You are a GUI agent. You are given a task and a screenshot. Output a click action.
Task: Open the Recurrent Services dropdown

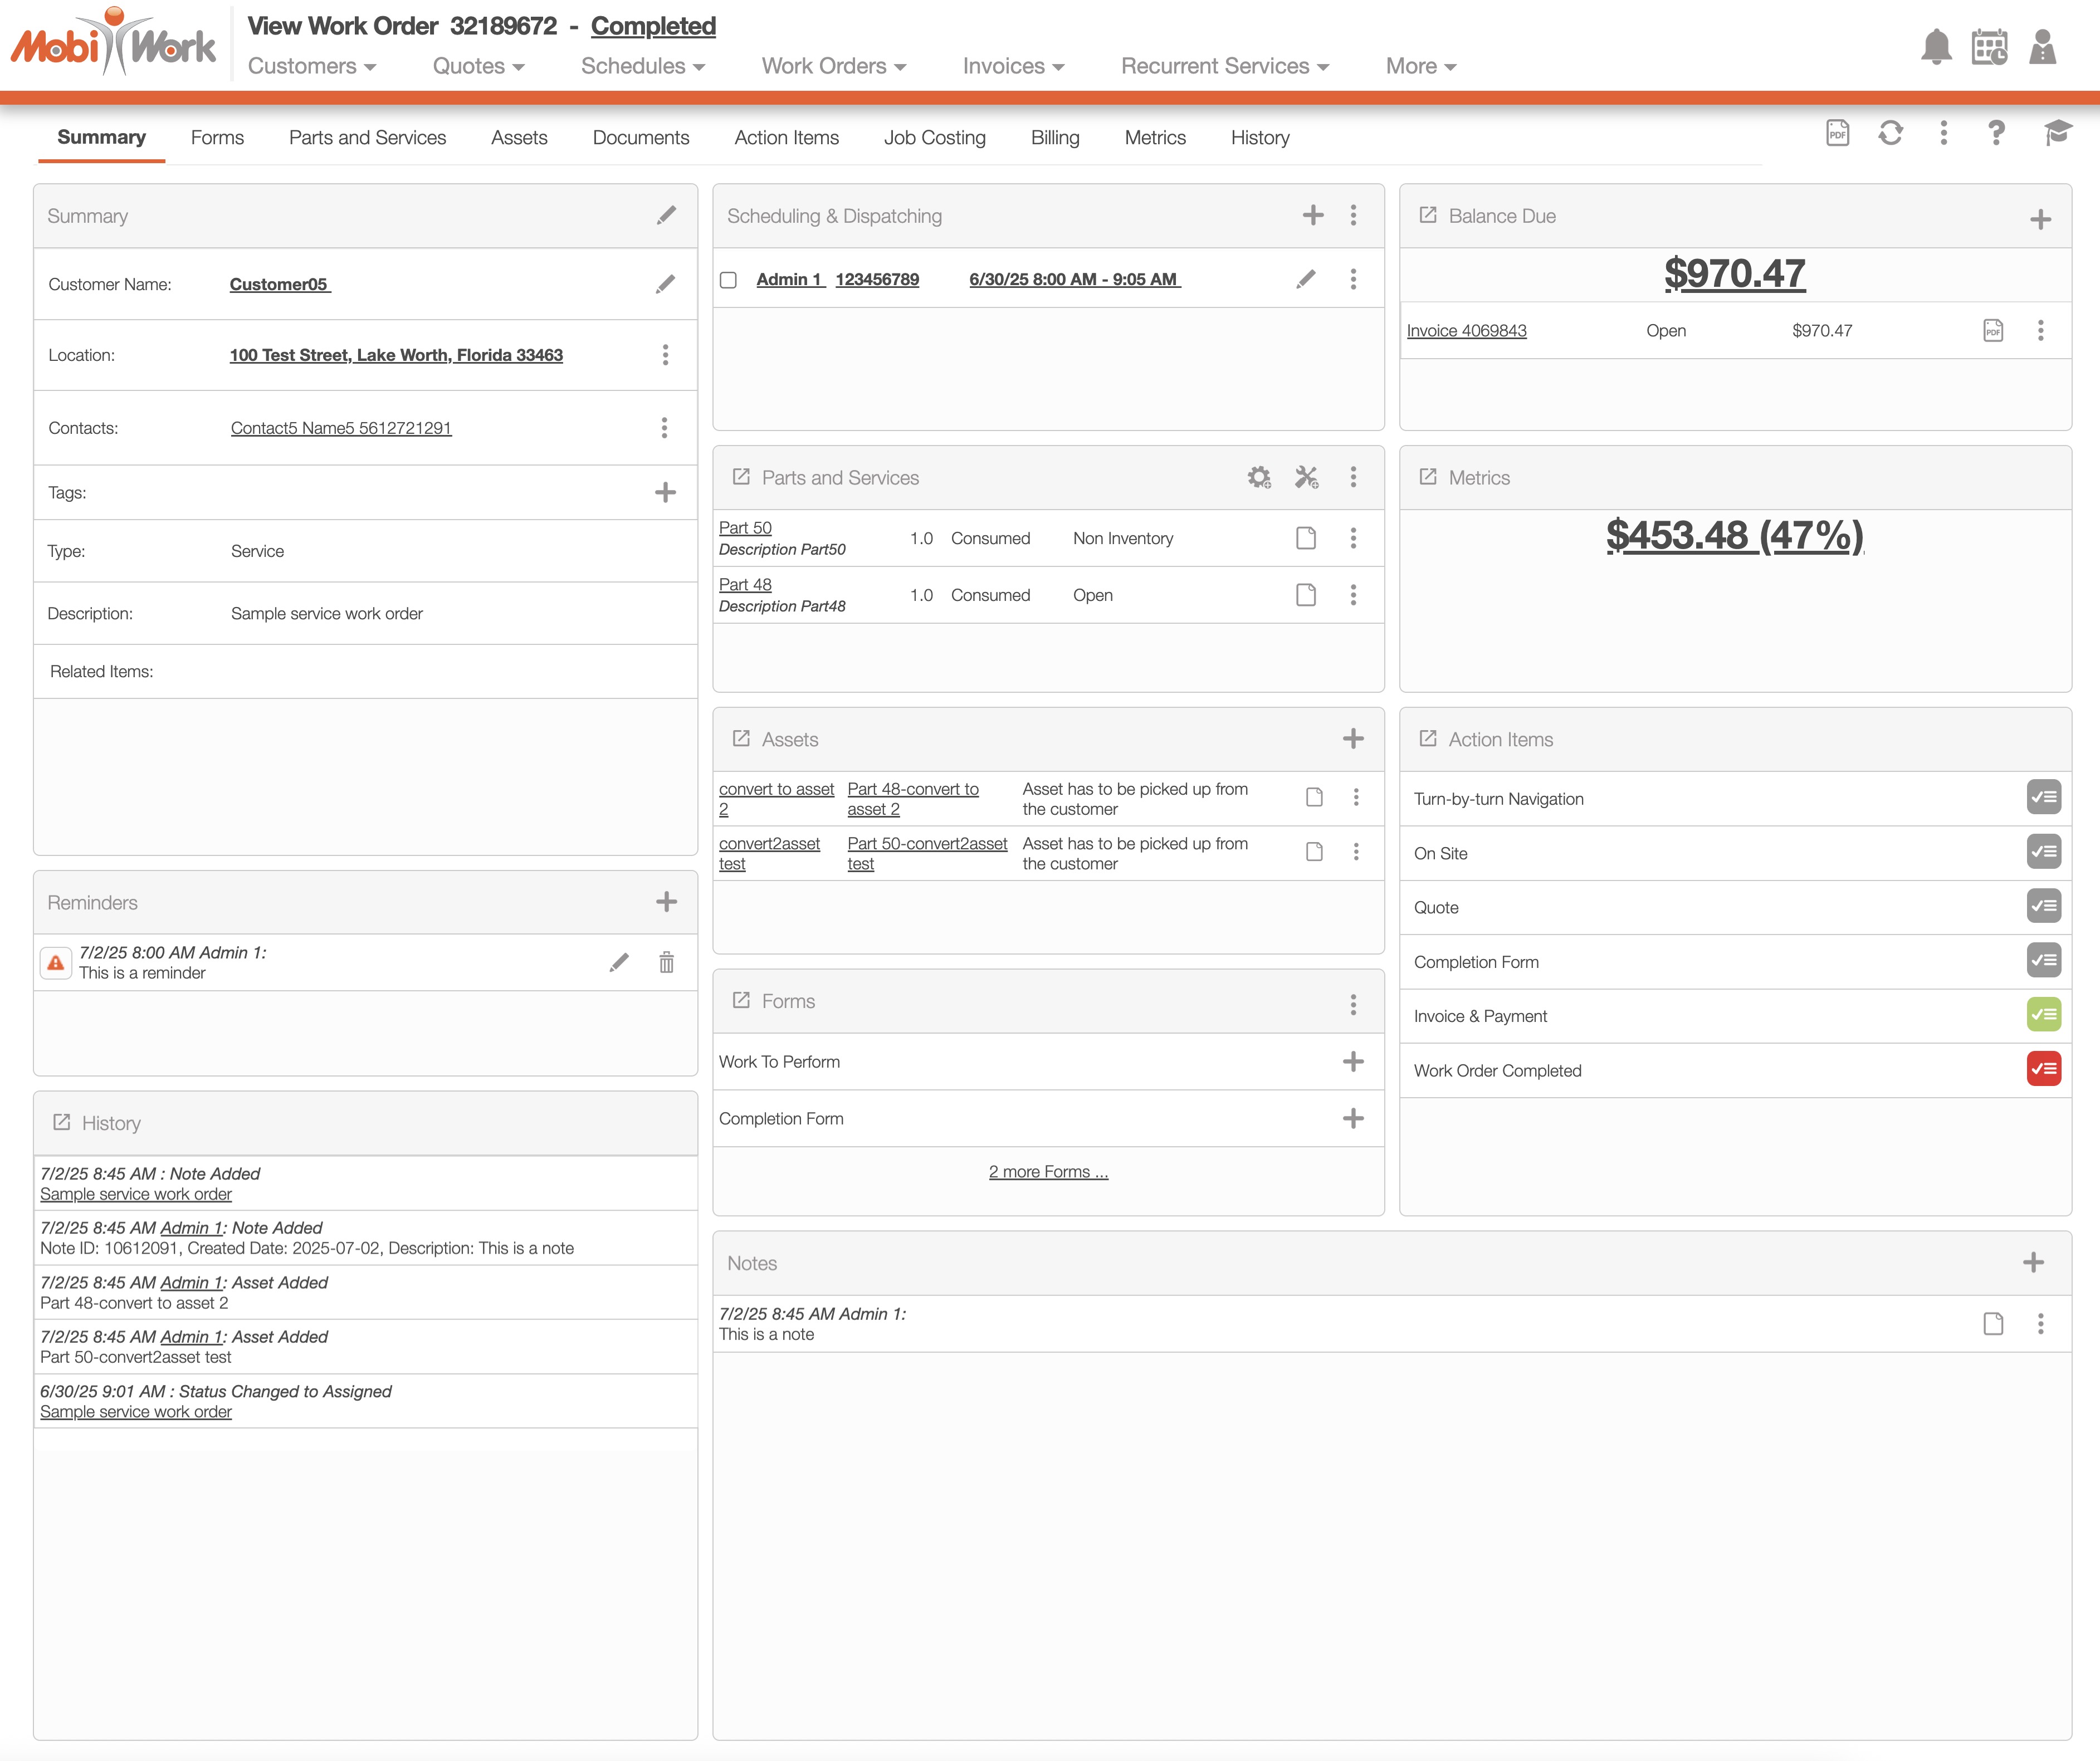tap(1224, 66)
